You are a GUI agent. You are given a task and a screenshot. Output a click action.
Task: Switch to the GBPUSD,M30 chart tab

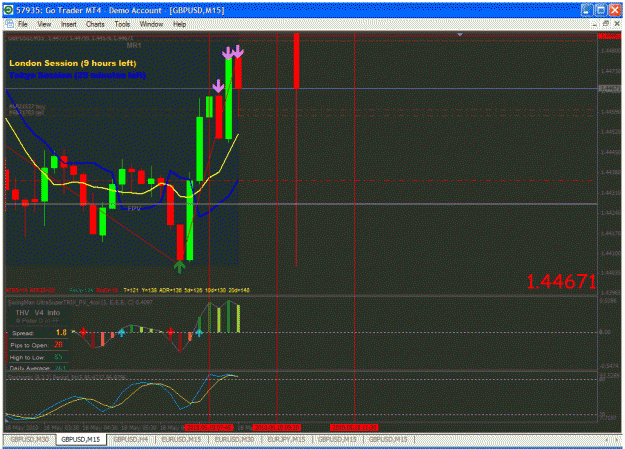pyautogui.click(x=29, y=439)
